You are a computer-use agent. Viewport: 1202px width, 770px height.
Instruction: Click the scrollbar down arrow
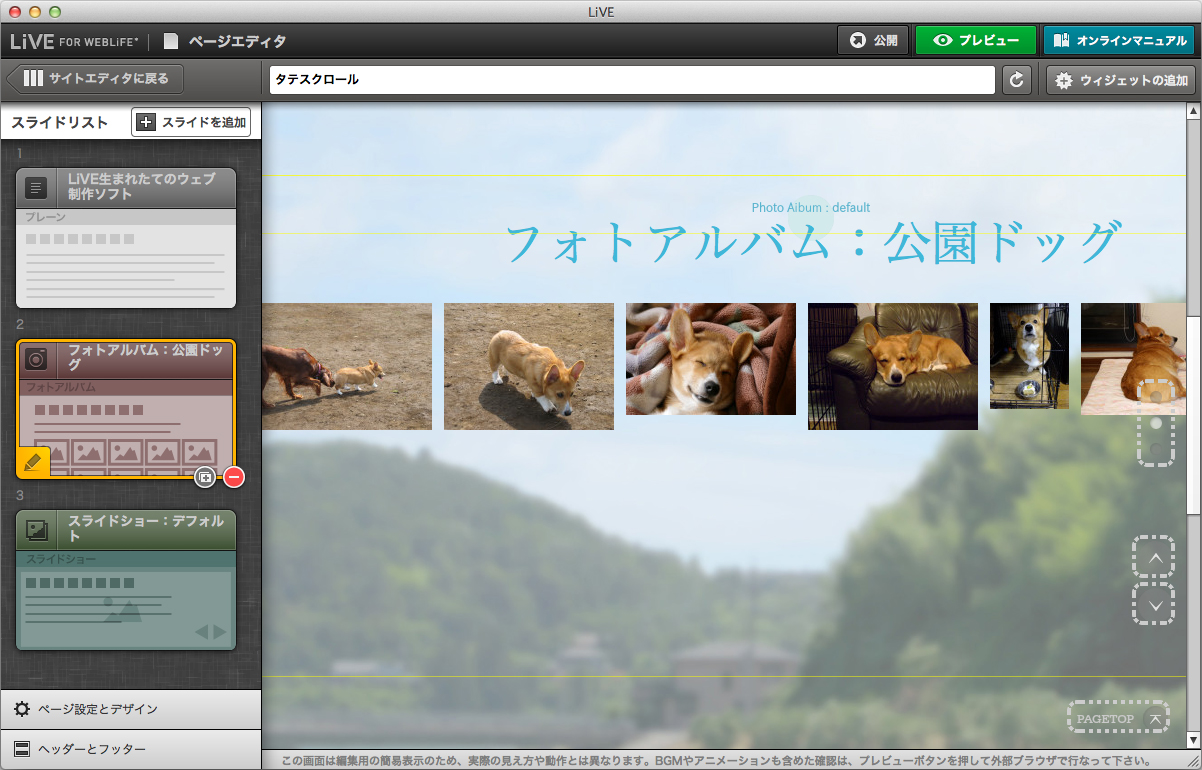click(x=1194, y=740)
